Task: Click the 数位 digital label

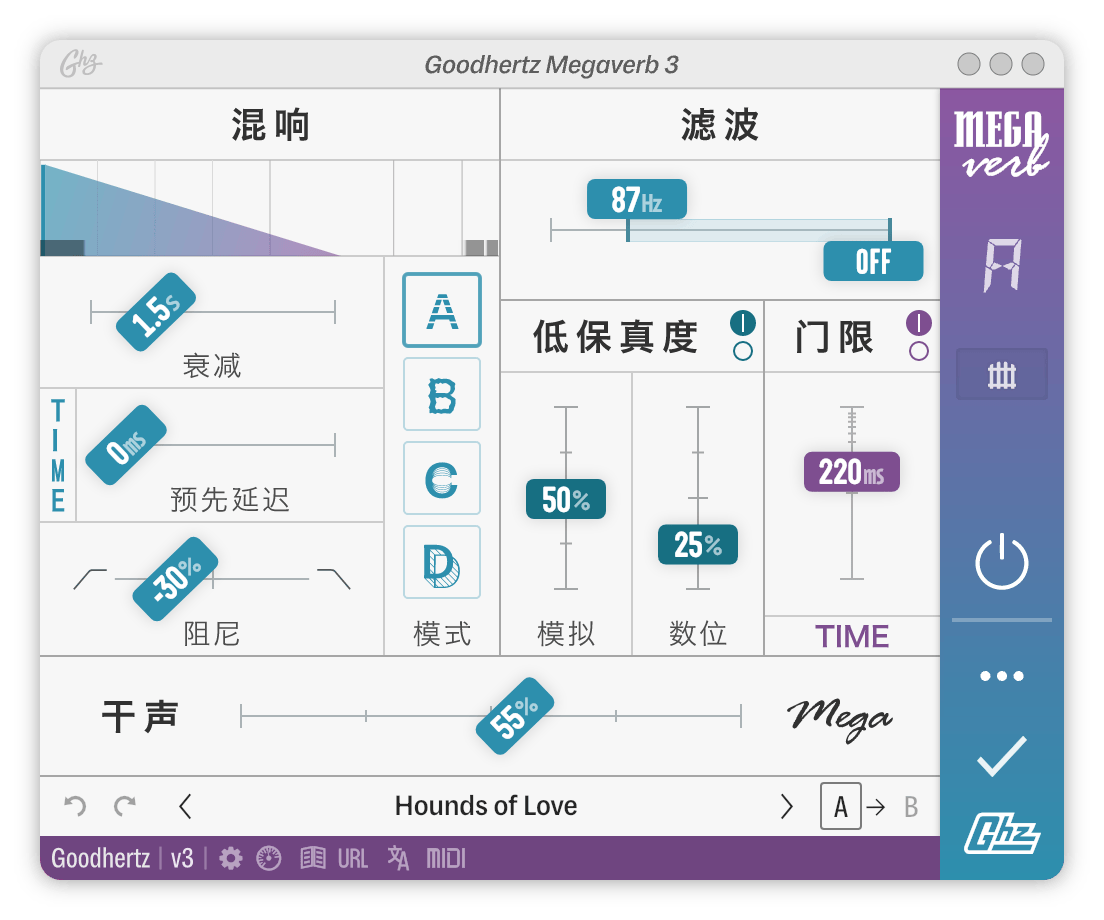Action: 698,634
